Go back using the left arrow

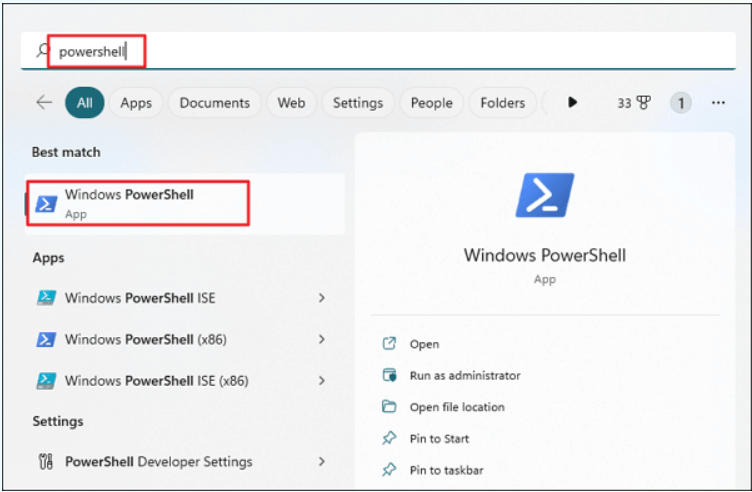click(x=44, y=102)
